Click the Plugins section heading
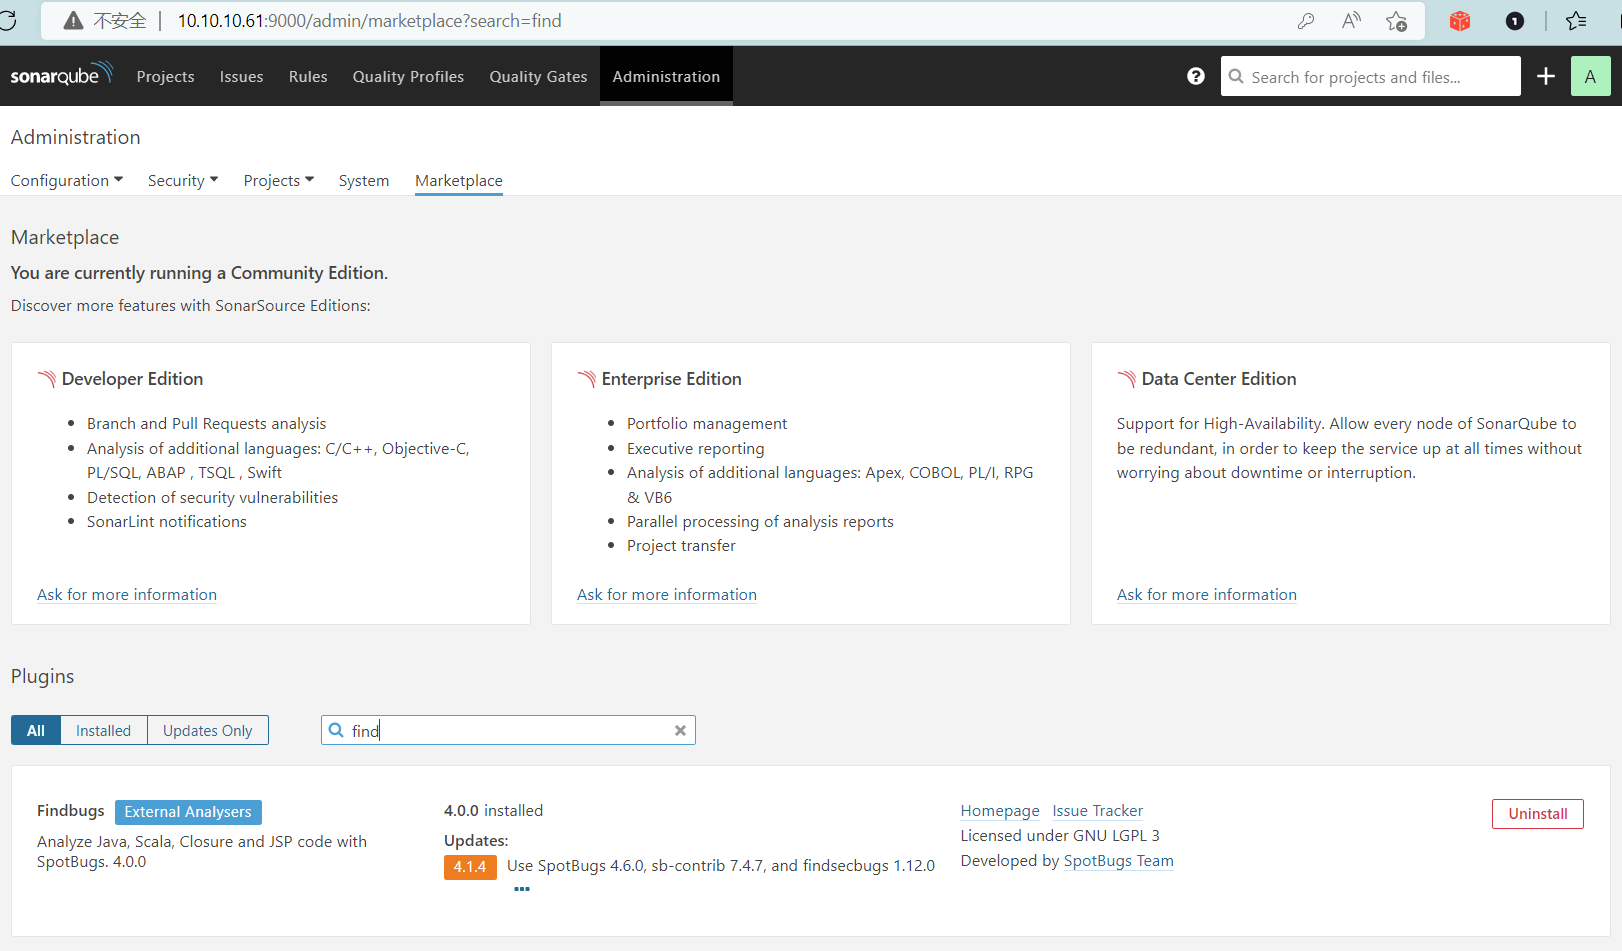The height and width of the screenshot is (951, 1622). [x=43, y=677]
